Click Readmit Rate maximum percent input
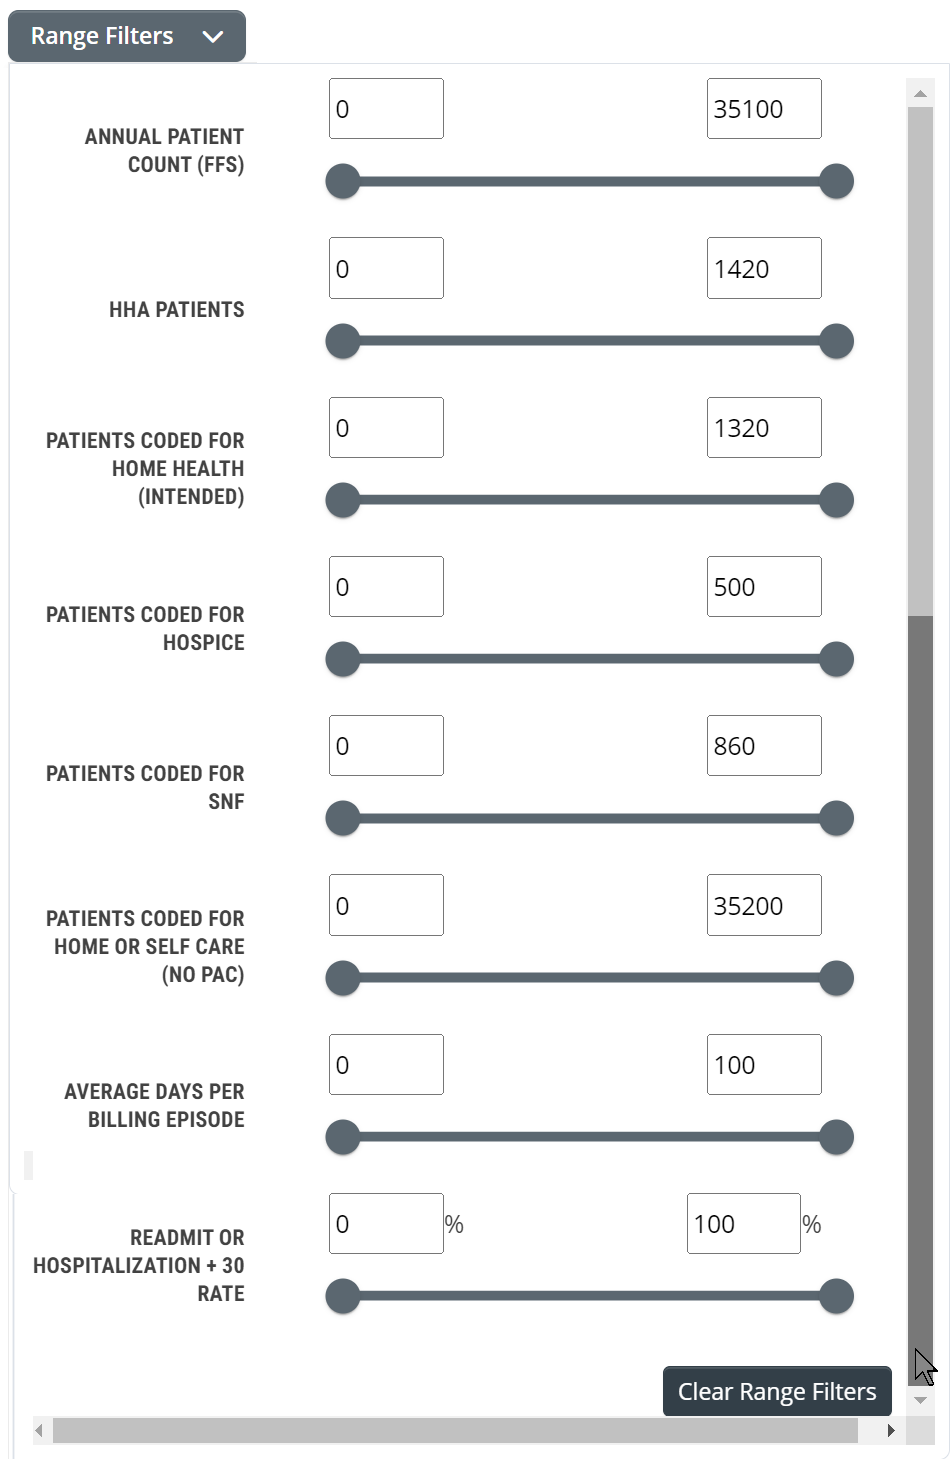This screenshot has width=950, height=1459. pos(743,1224)
